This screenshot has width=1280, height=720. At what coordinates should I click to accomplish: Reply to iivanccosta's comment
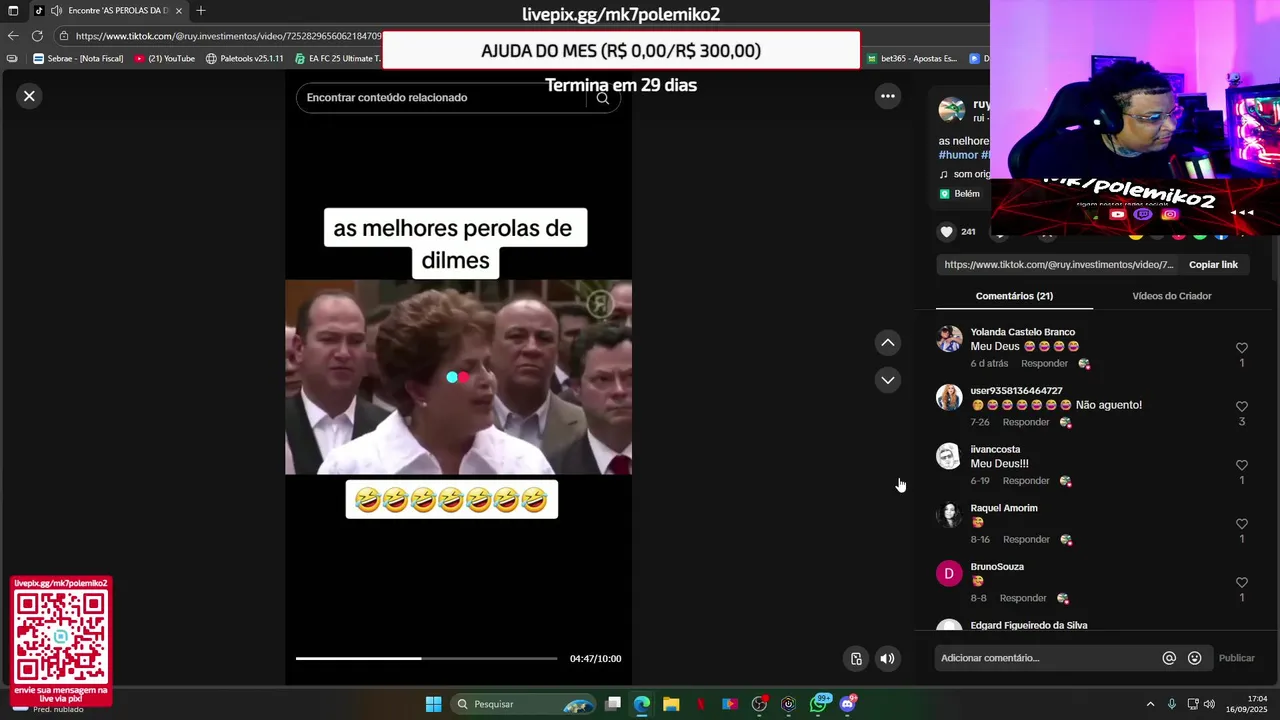click(1026, 481)
